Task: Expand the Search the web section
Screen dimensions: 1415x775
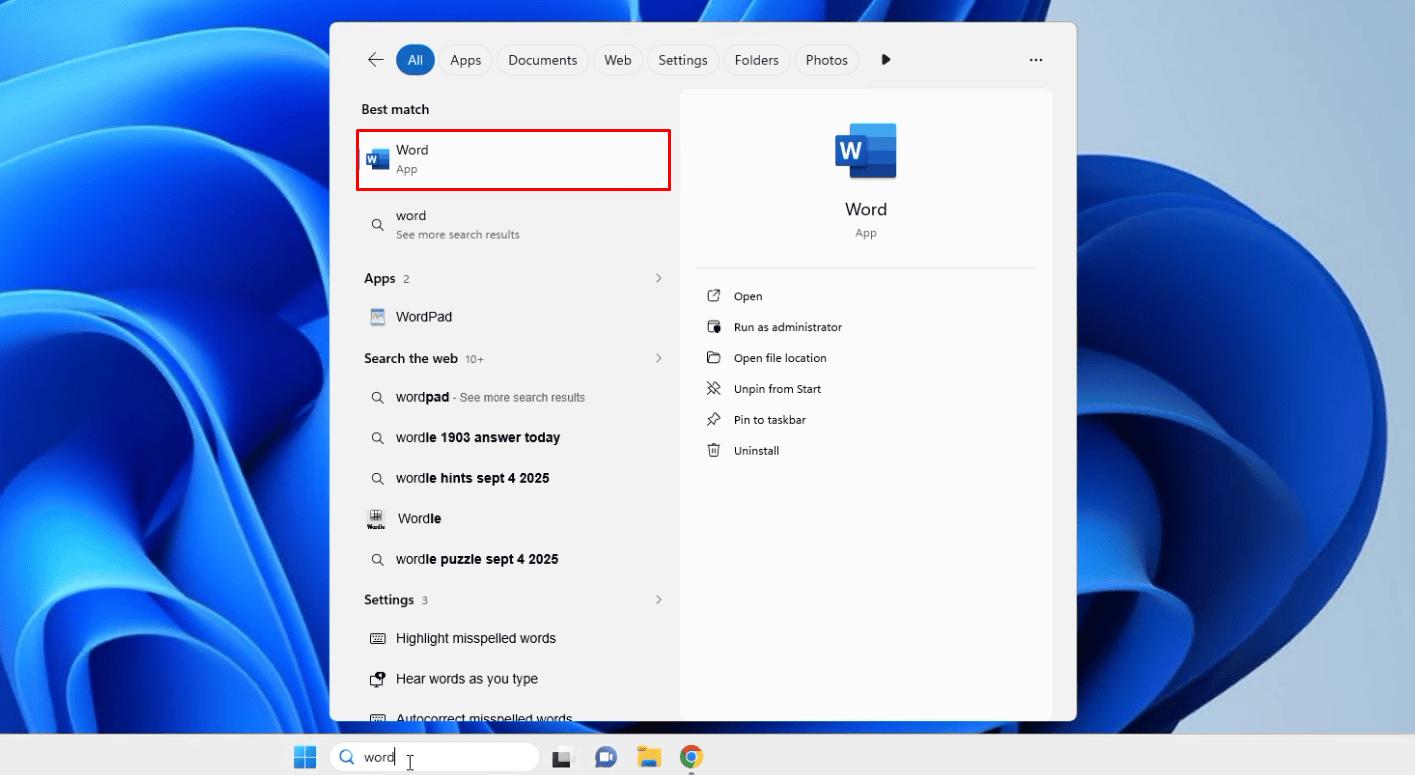Action: pyautogui.click(x=658, y=358)
